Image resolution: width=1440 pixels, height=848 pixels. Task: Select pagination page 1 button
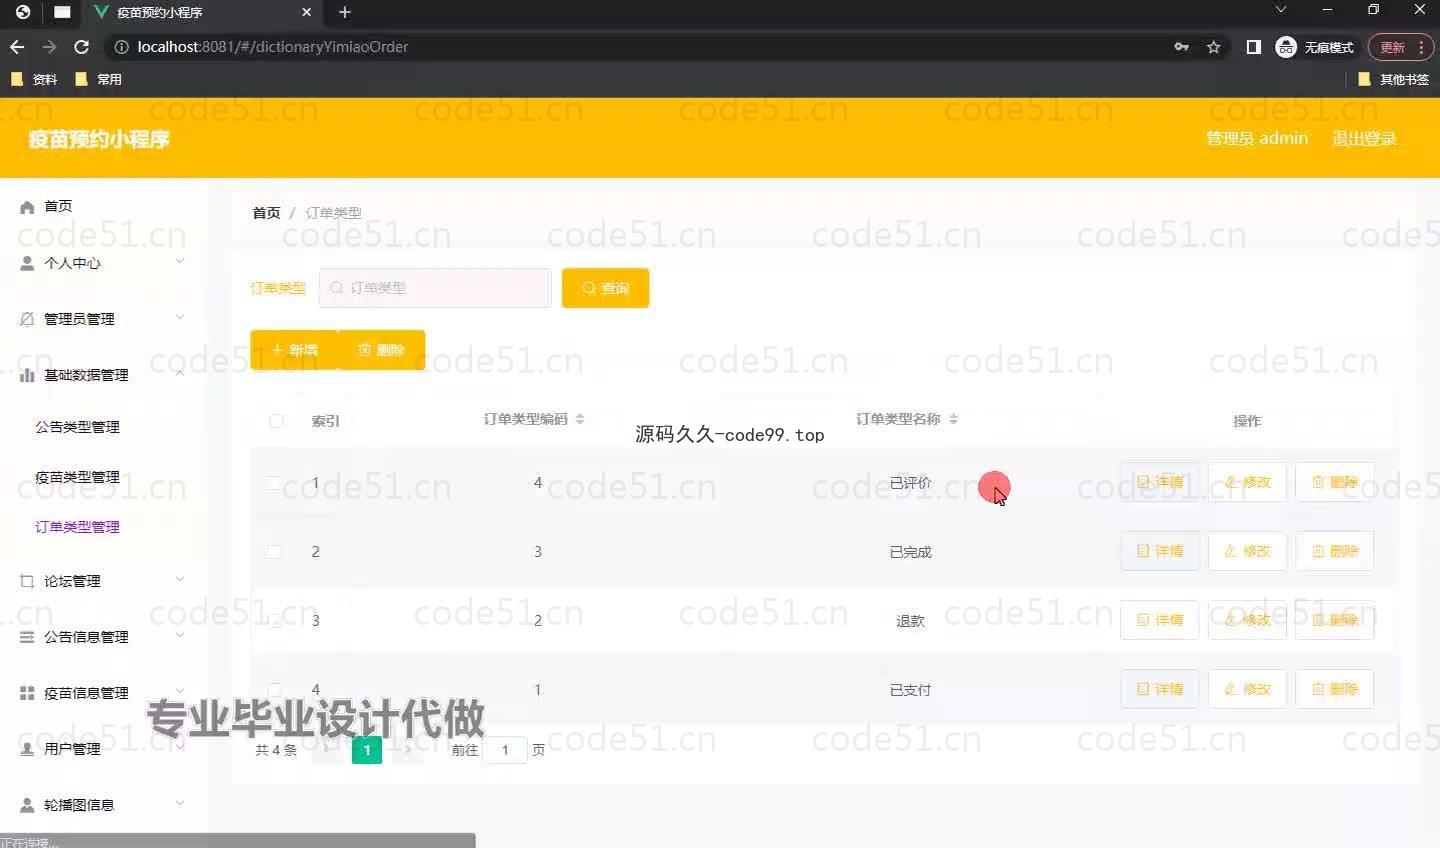coord(367,750)
